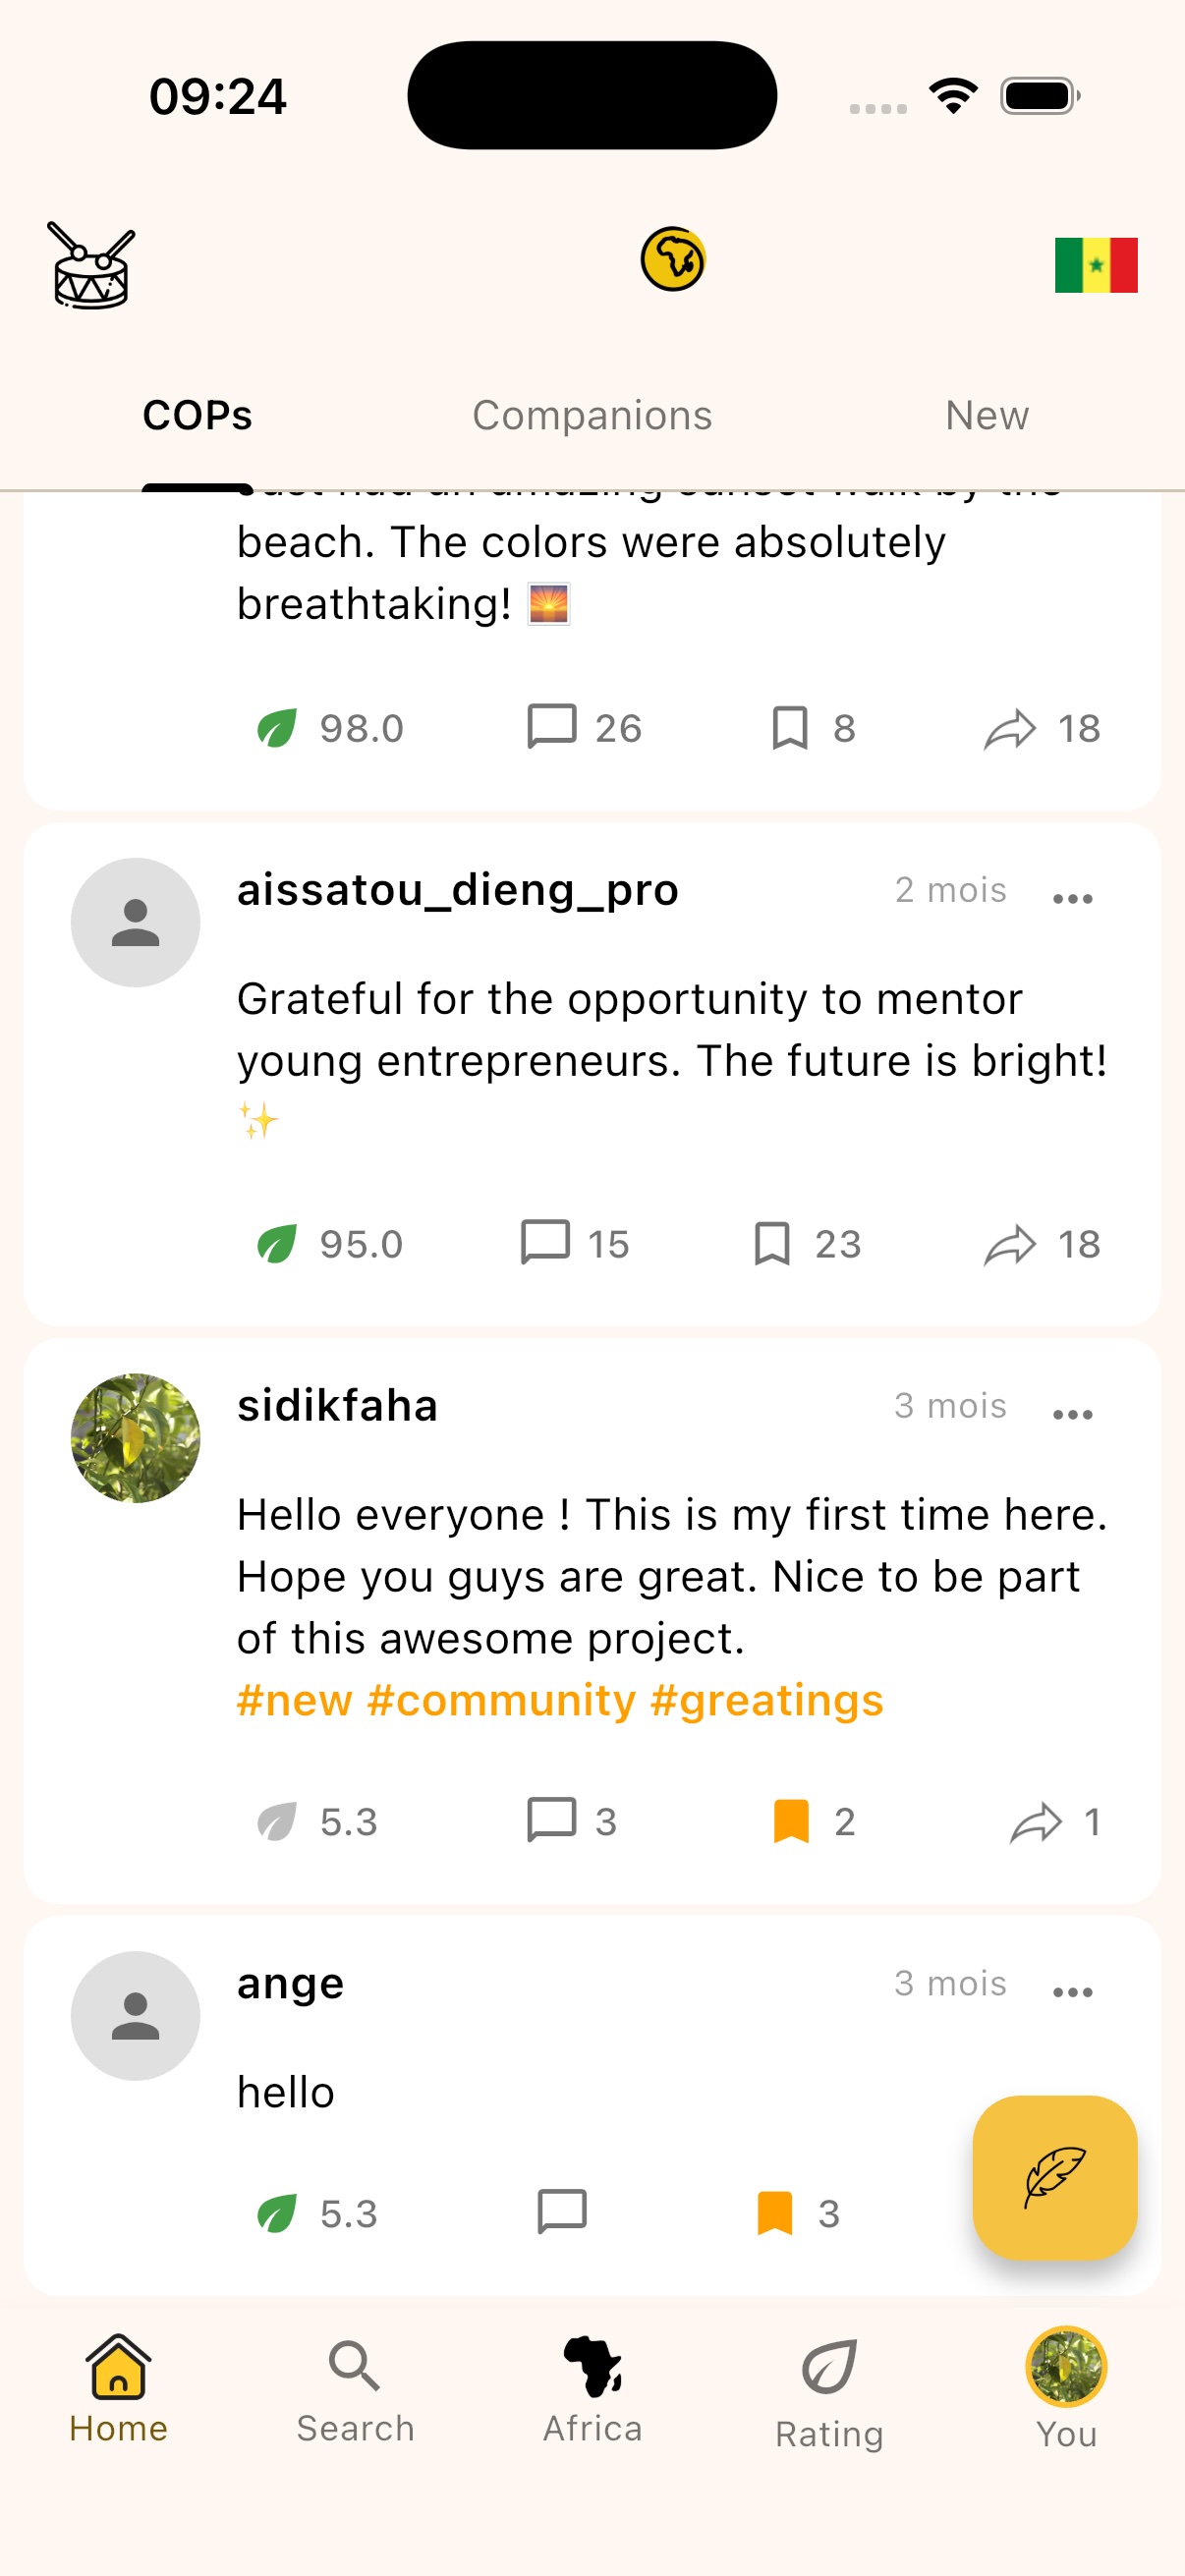Viewport: 1185px width, 2576px height.
Task: Tap the yellow Africa globe logo
Action: (673, 259)
